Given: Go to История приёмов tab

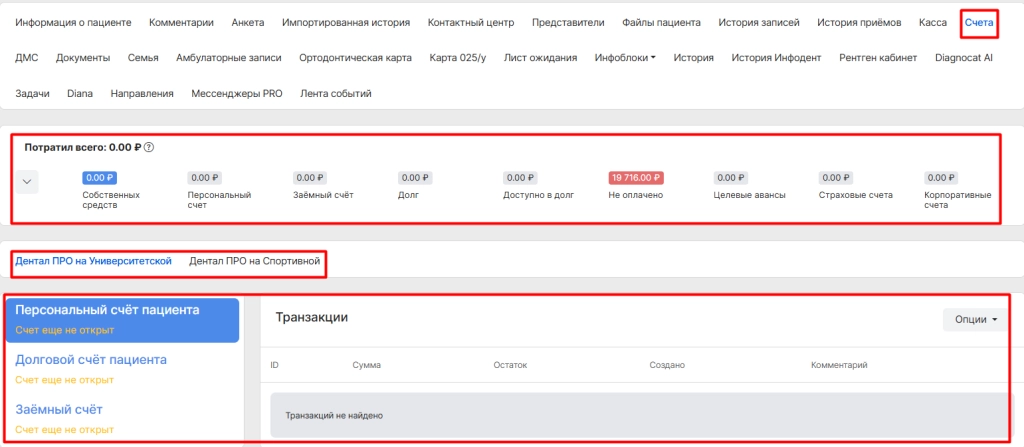Looking at the screenshot, I should (859, 22).
